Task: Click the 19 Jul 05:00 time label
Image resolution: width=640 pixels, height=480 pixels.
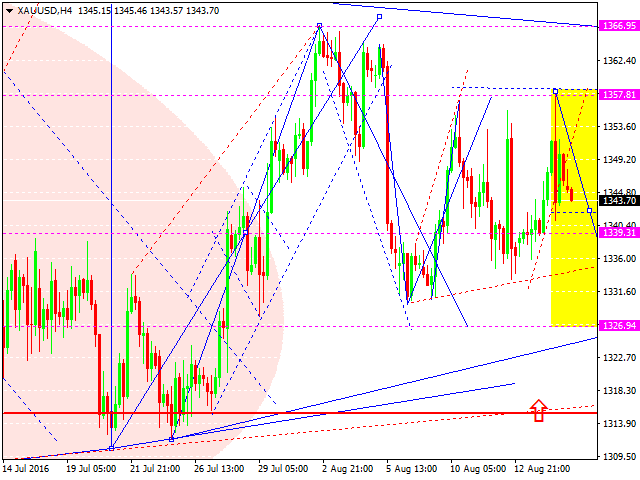Action: point(91,469)
